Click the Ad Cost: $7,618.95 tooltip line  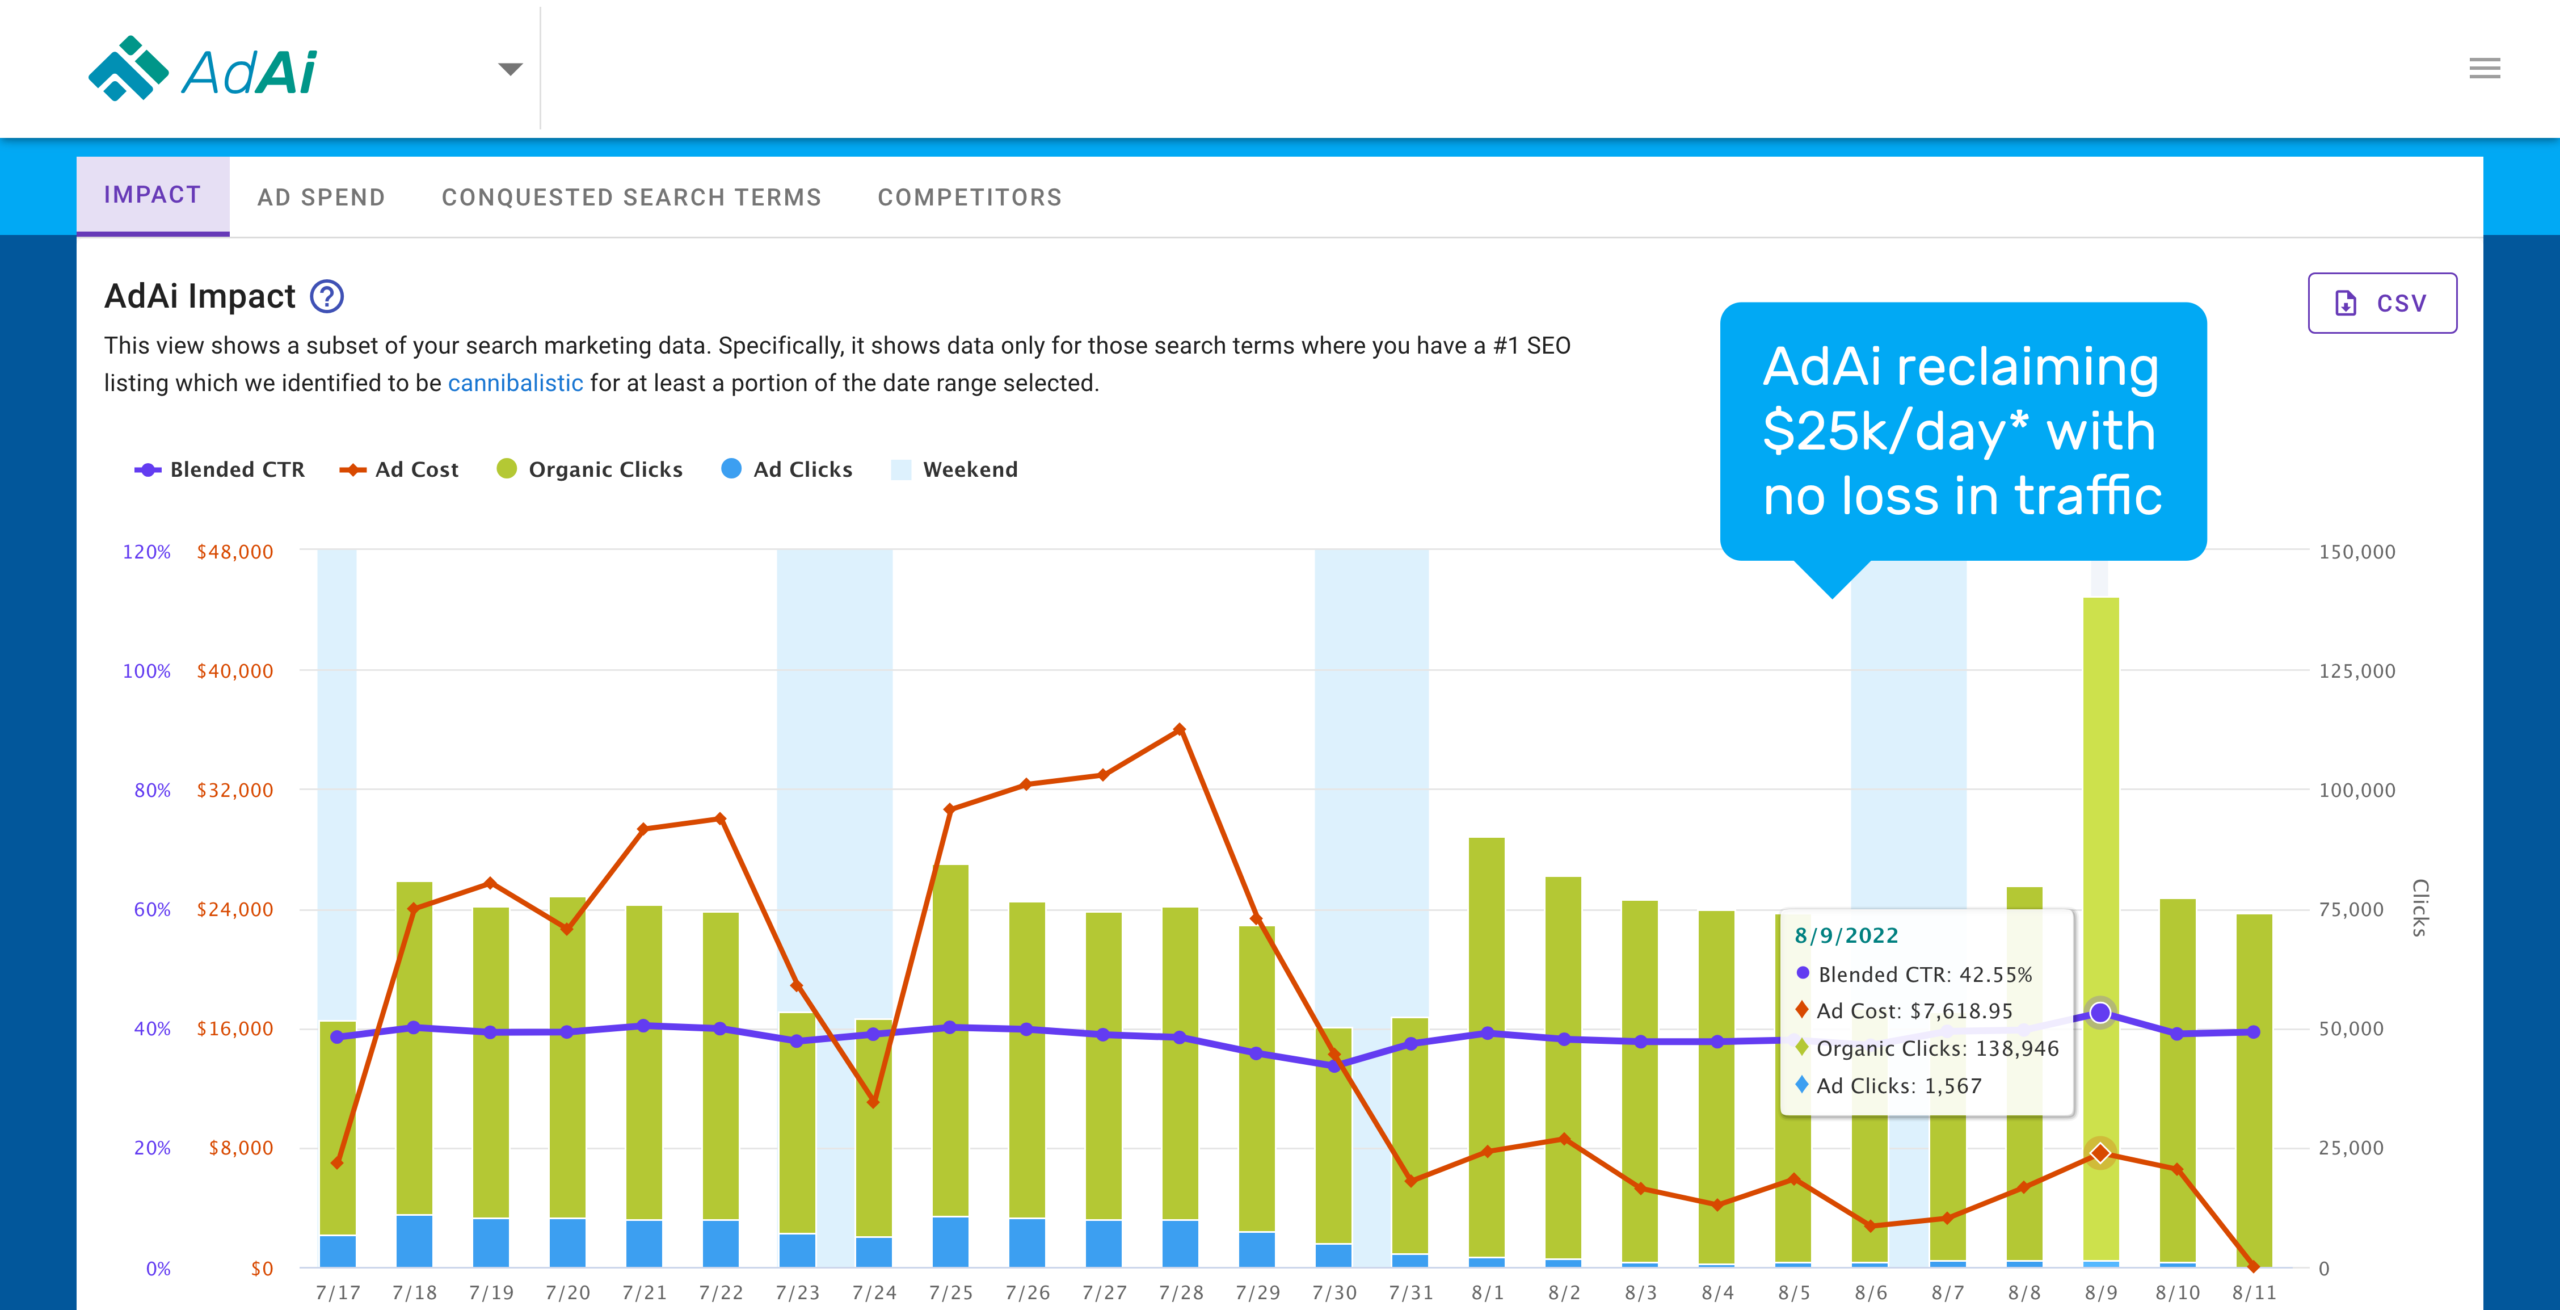[1904, 1011]
